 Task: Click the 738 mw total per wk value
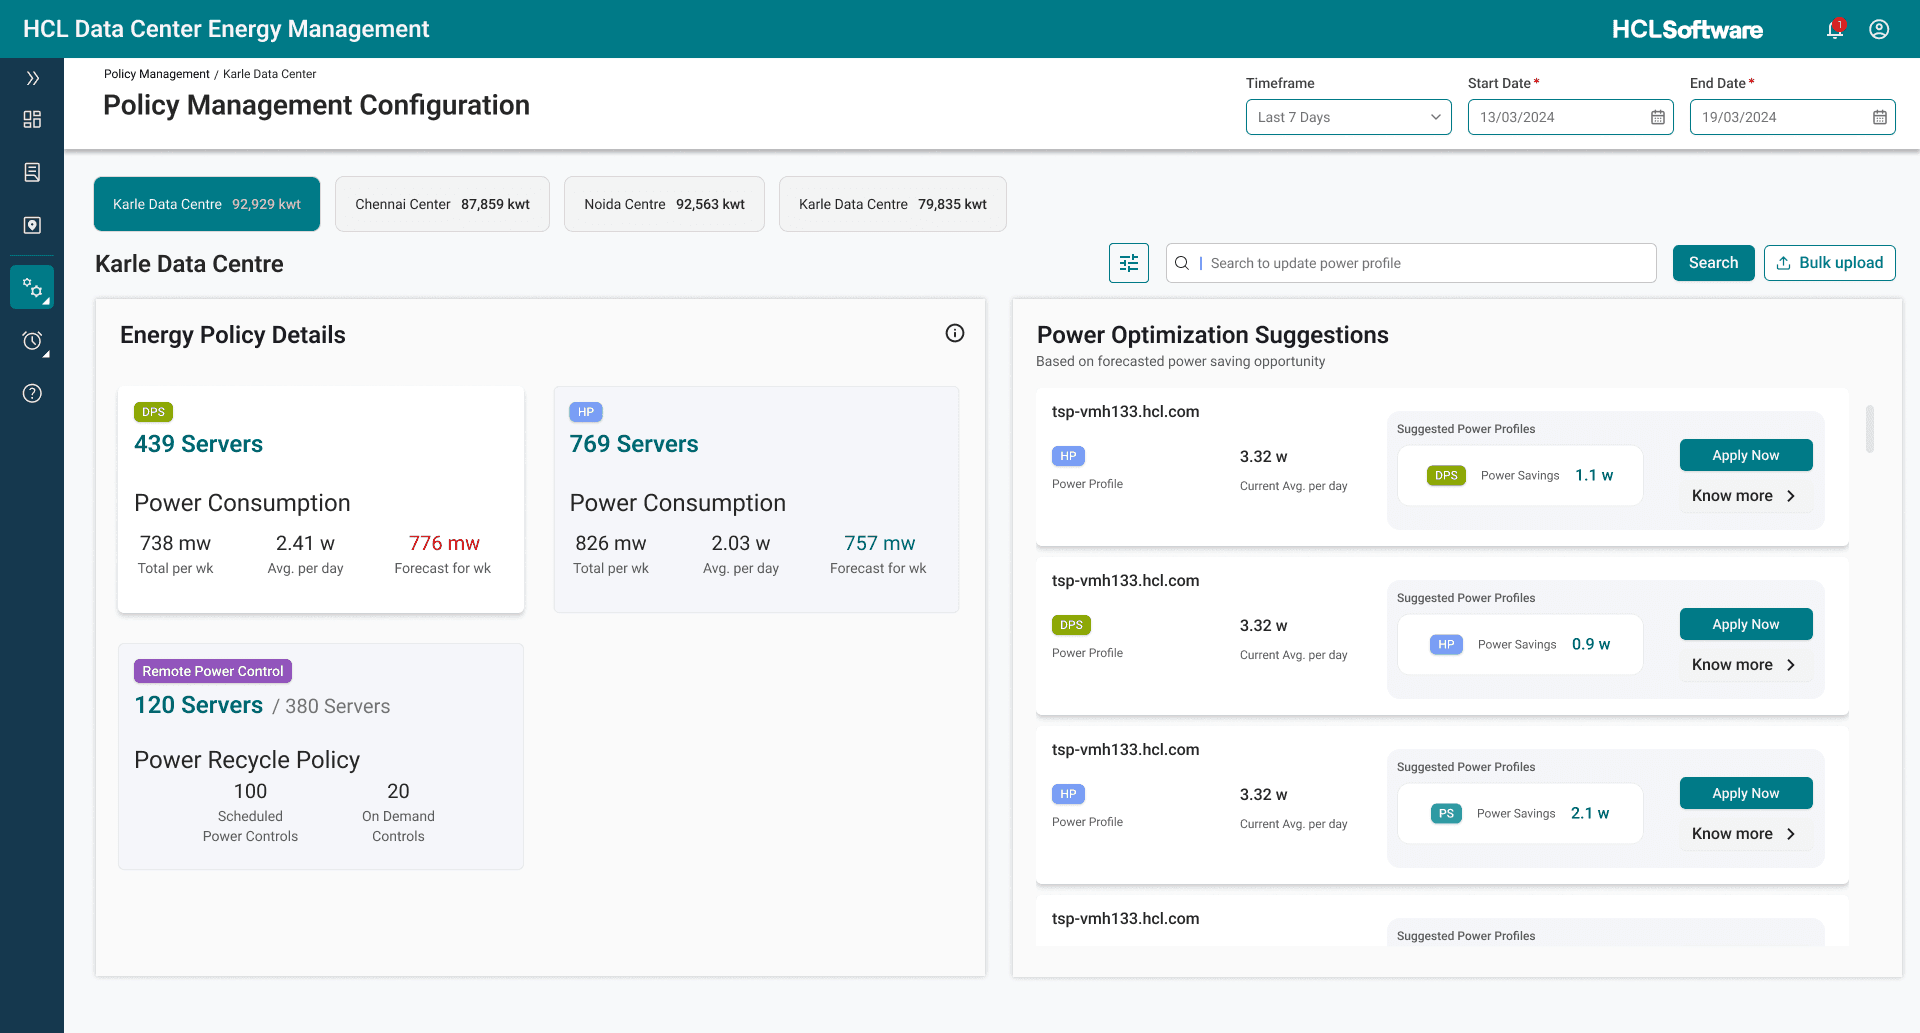(x=175, y=543)
